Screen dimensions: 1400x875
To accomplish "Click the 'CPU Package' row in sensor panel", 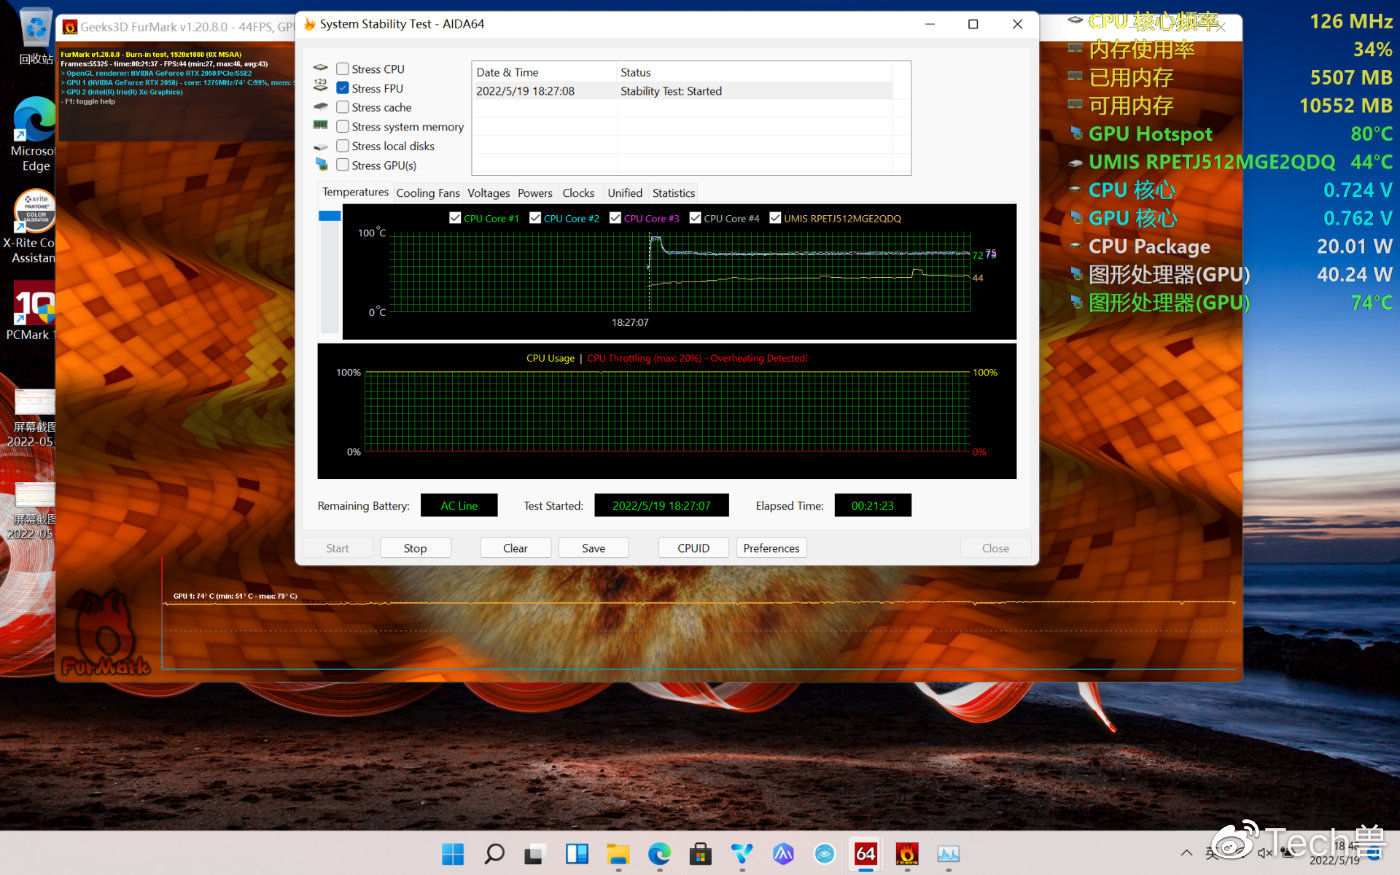I will 1230,246.
